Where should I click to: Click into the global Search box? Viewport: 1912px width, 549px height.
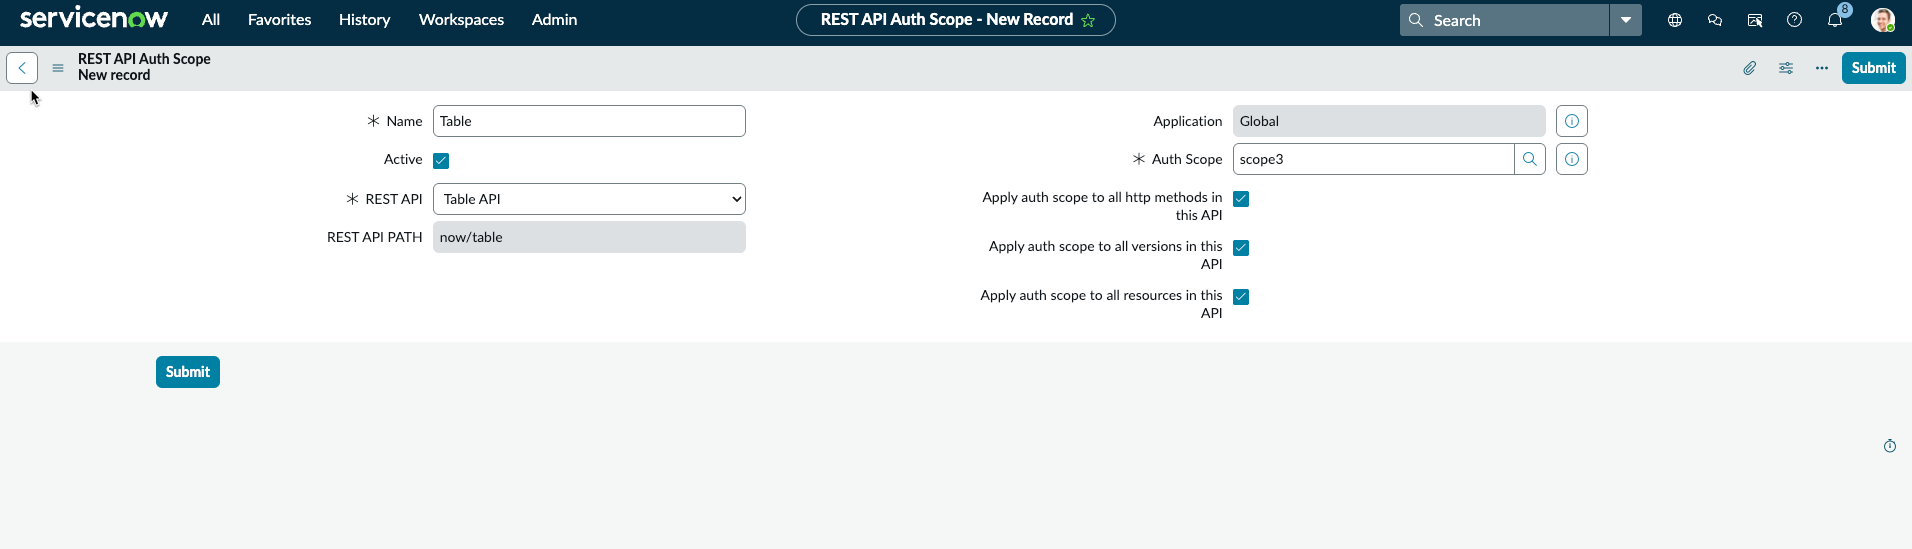1505,20
